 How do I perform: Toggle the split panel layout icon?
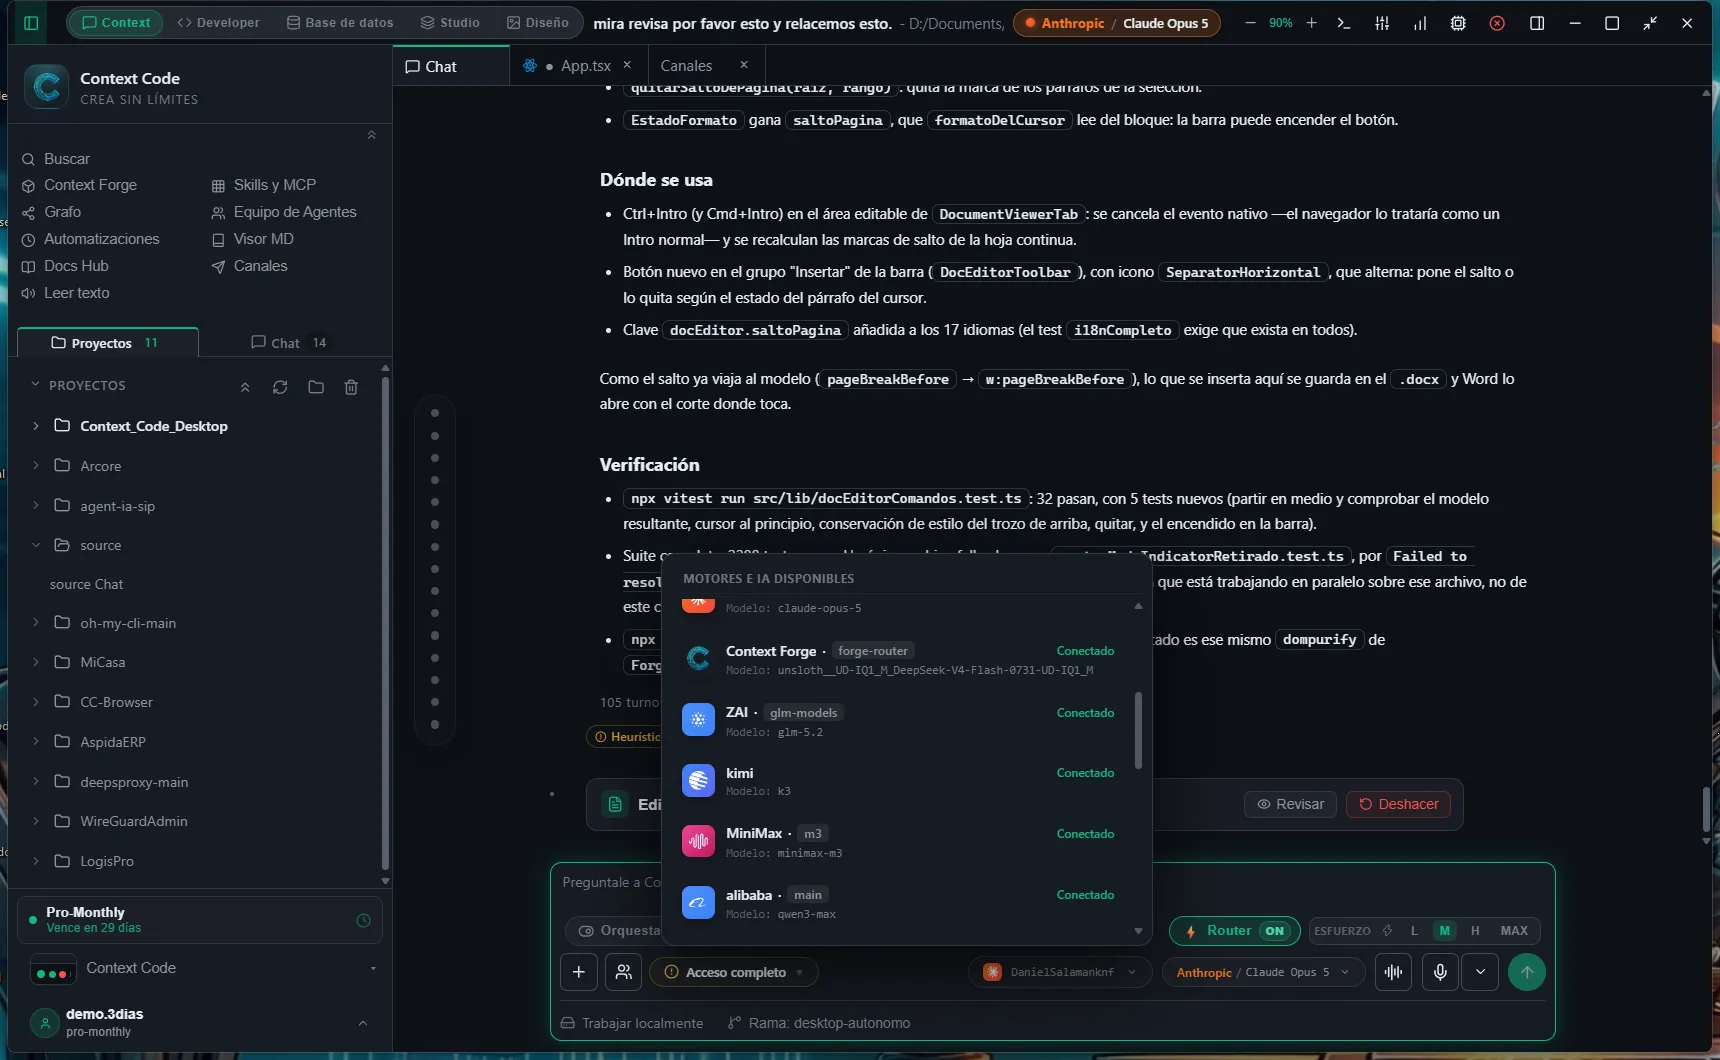[1537, 22]
